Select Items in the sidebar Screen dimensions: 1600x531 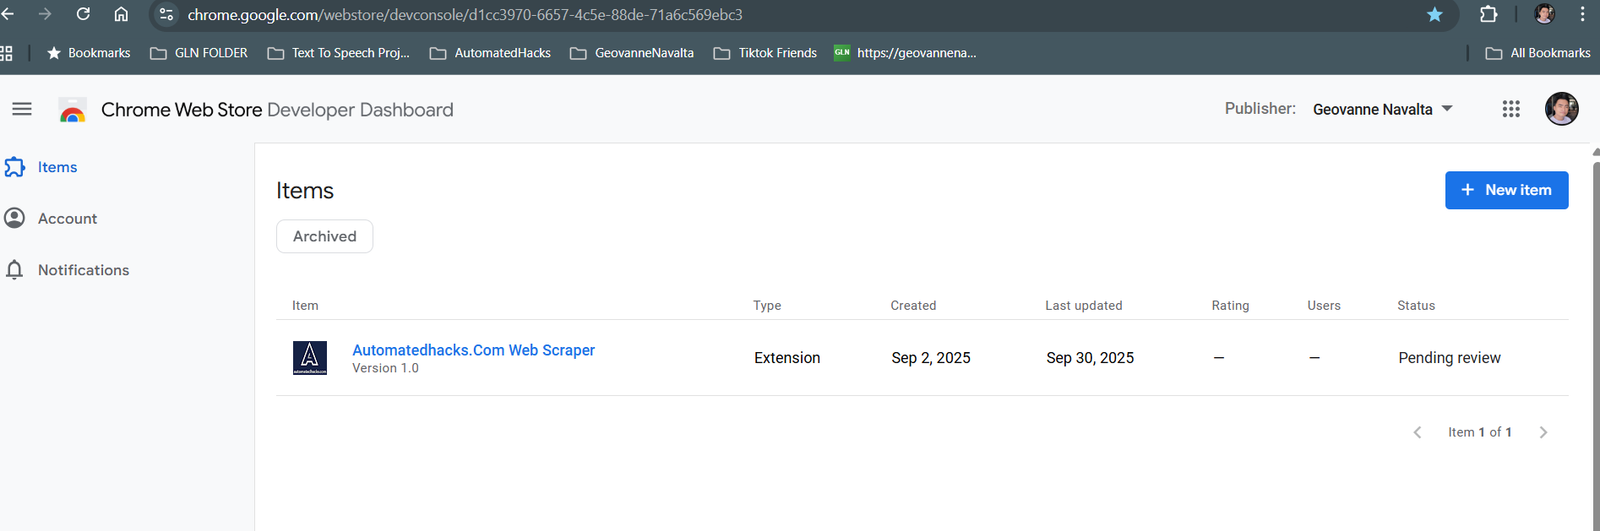pos(57,167)
